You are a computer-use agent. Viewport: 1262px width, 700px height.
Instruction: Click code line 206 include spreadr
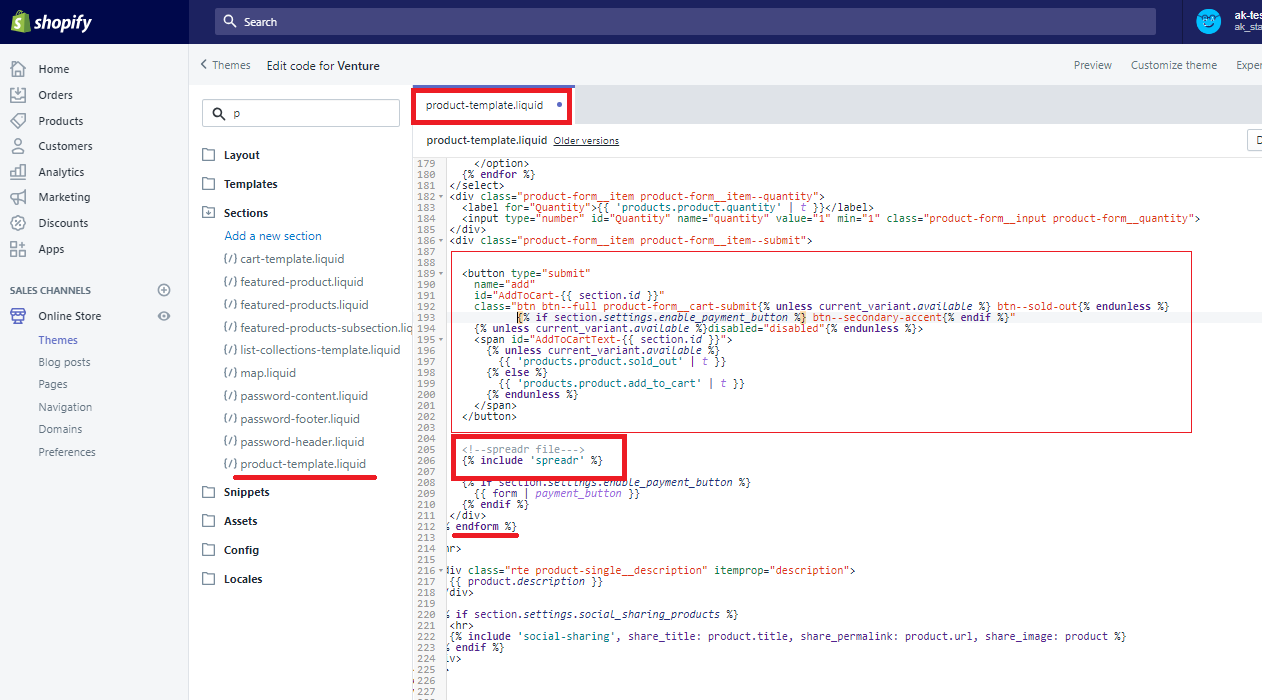[x=532, y=460]
